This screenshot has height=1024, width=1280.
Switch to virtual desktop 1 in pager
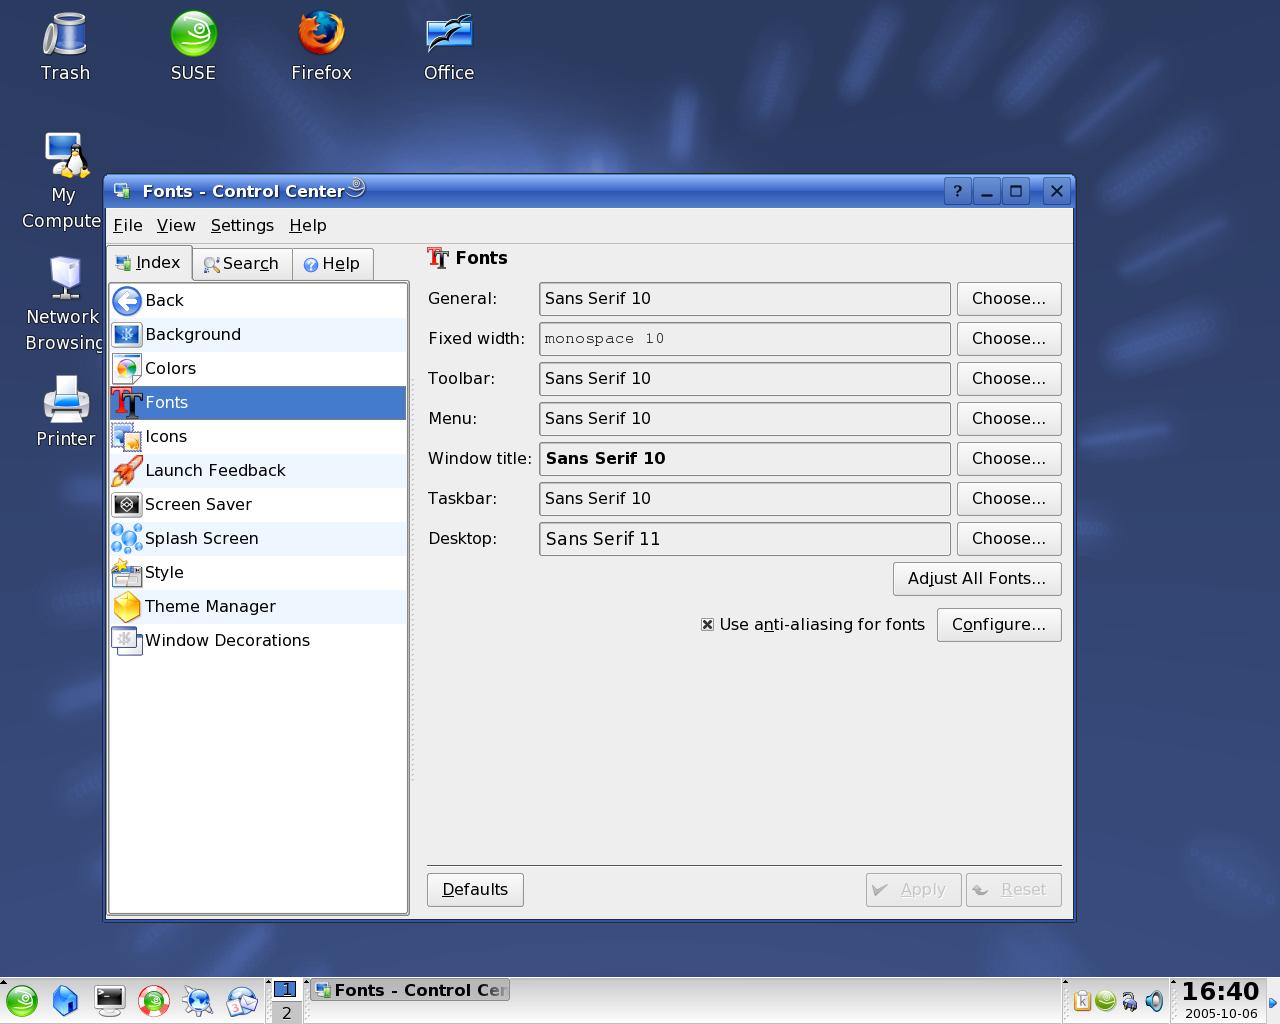286,989
